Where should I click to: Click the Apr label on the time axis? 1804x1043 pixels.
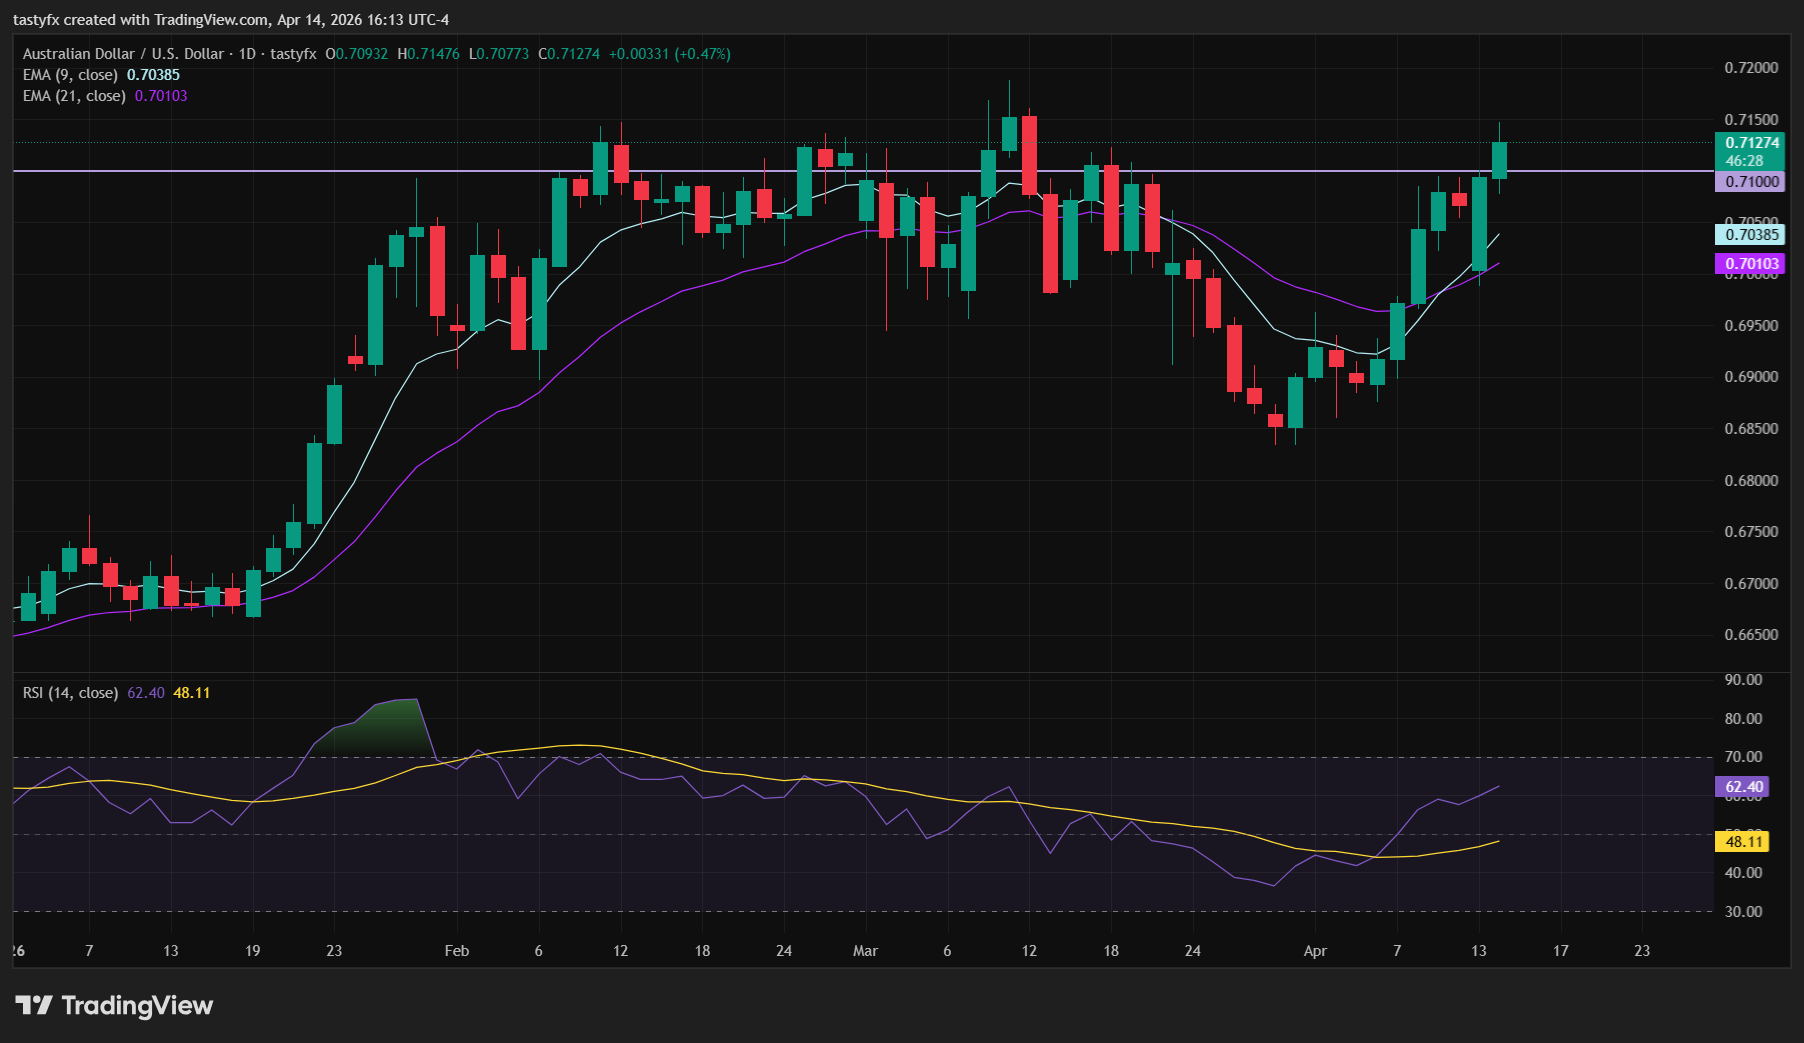pos(1315,951)
